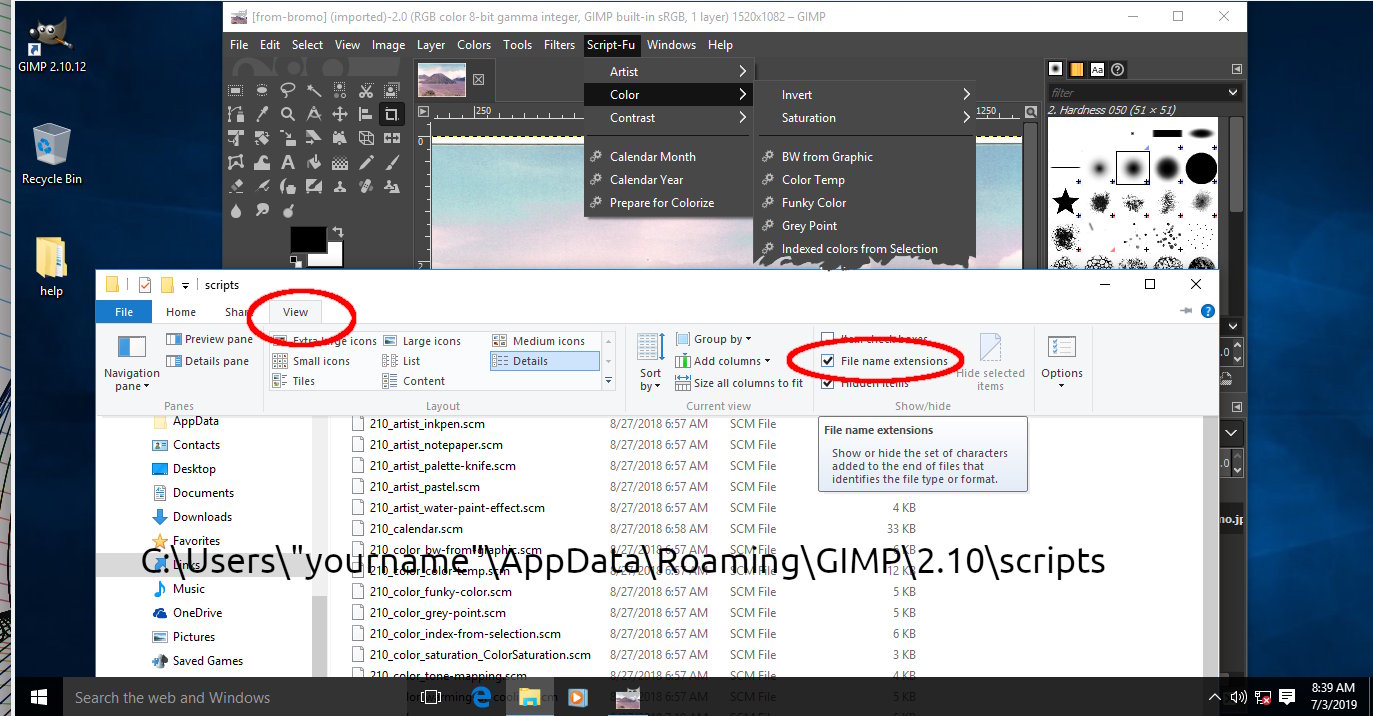The width and height of the screenshot is (1373, 716).
Task: Swap foreground and background colors arrow
Action: point(338,231)
